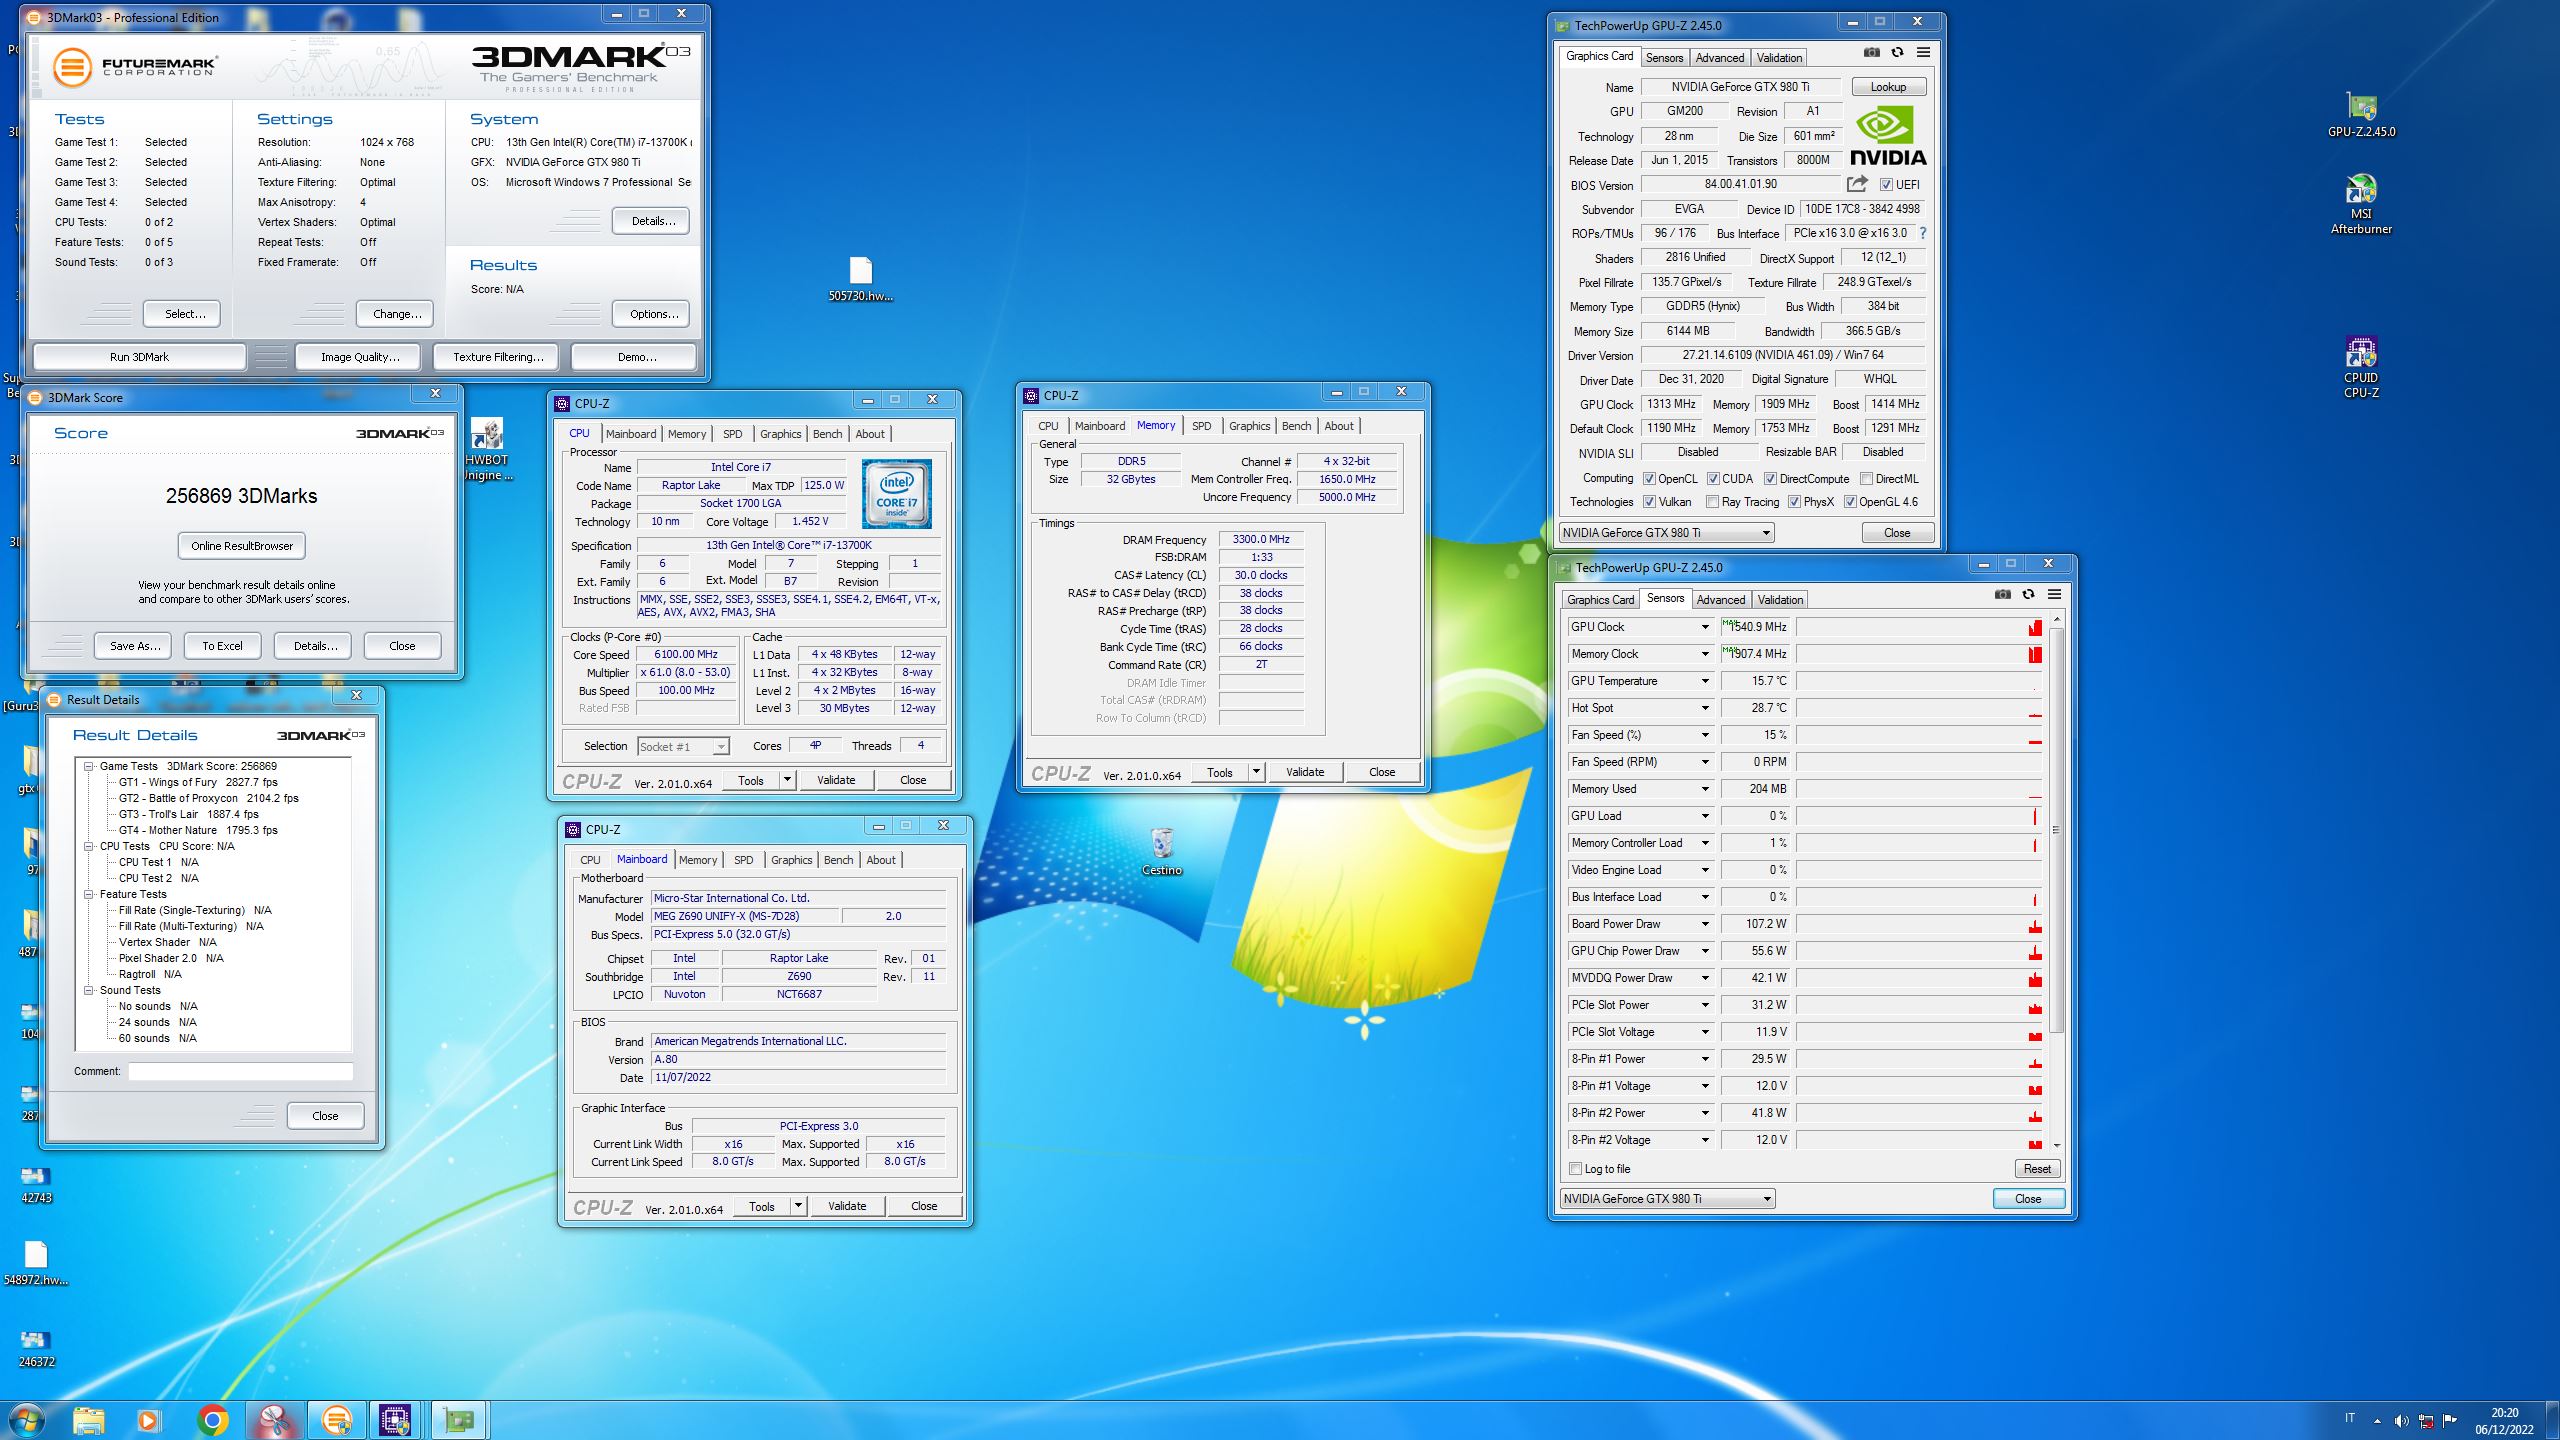Toggle the Ray Tracing checkbox

tap(1712, 502)
